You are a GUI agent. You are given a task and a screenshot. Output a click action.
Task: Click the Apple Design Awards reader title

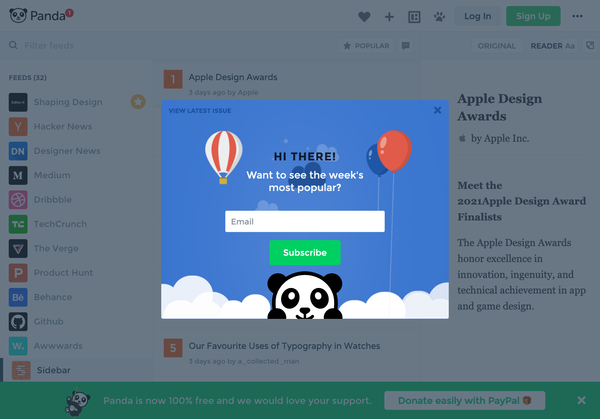click(x=499, y=108)
